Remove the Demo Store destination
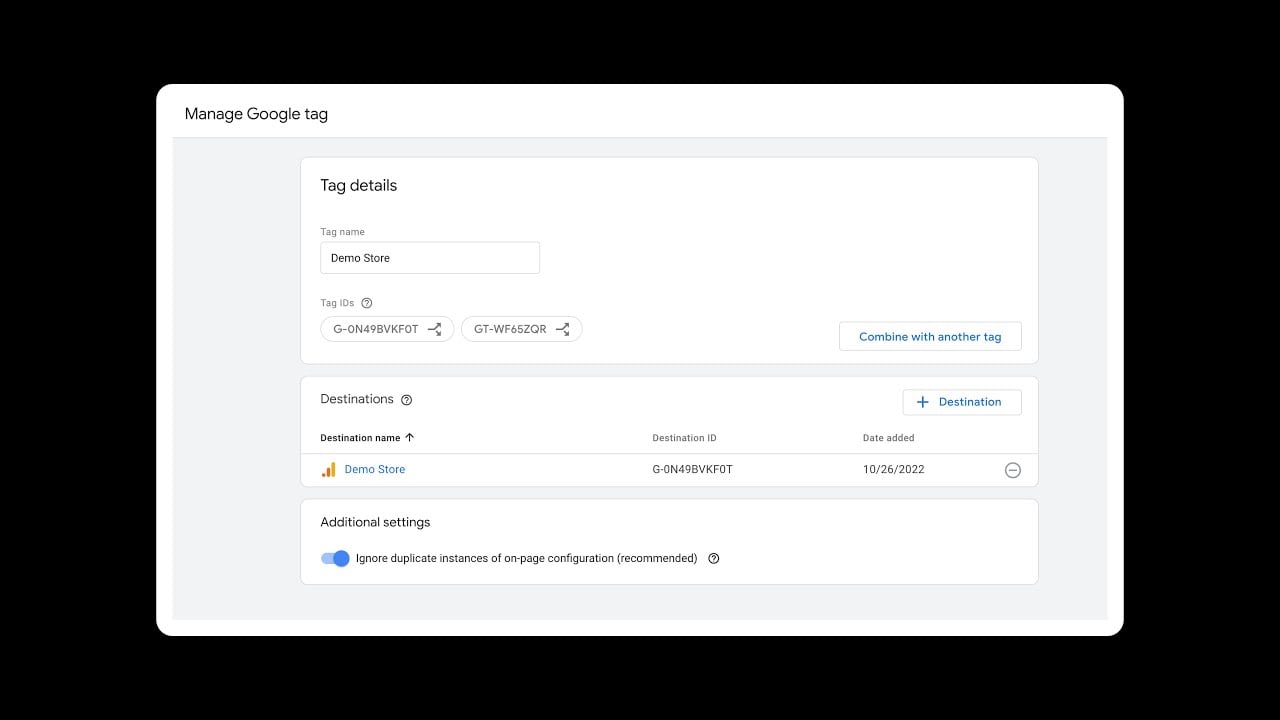The image size is (1280, 720). pyautogui.click(x=1012, y=470)
